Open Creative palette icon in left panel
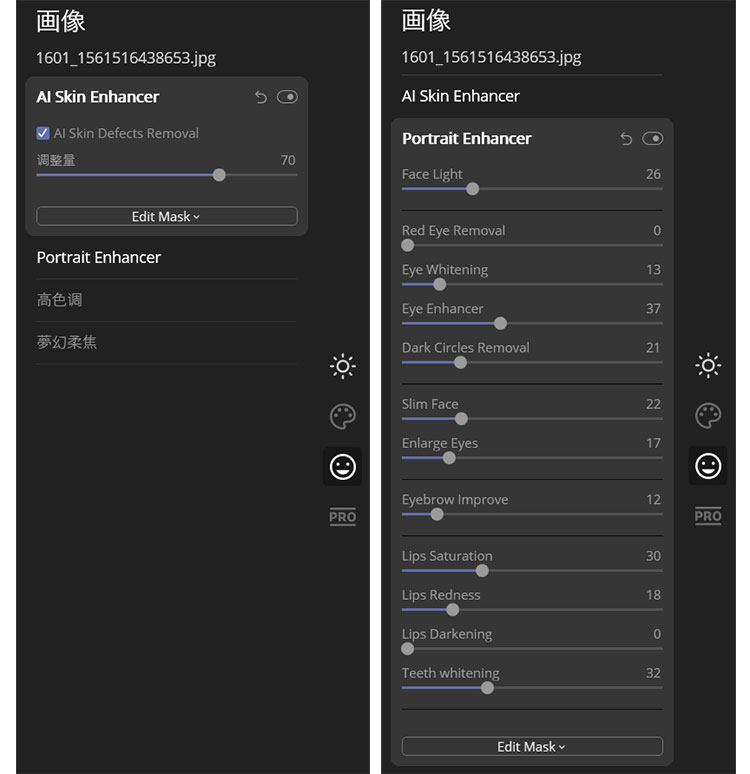This screenshot has width=750, height=774. [x=343, y=417]
